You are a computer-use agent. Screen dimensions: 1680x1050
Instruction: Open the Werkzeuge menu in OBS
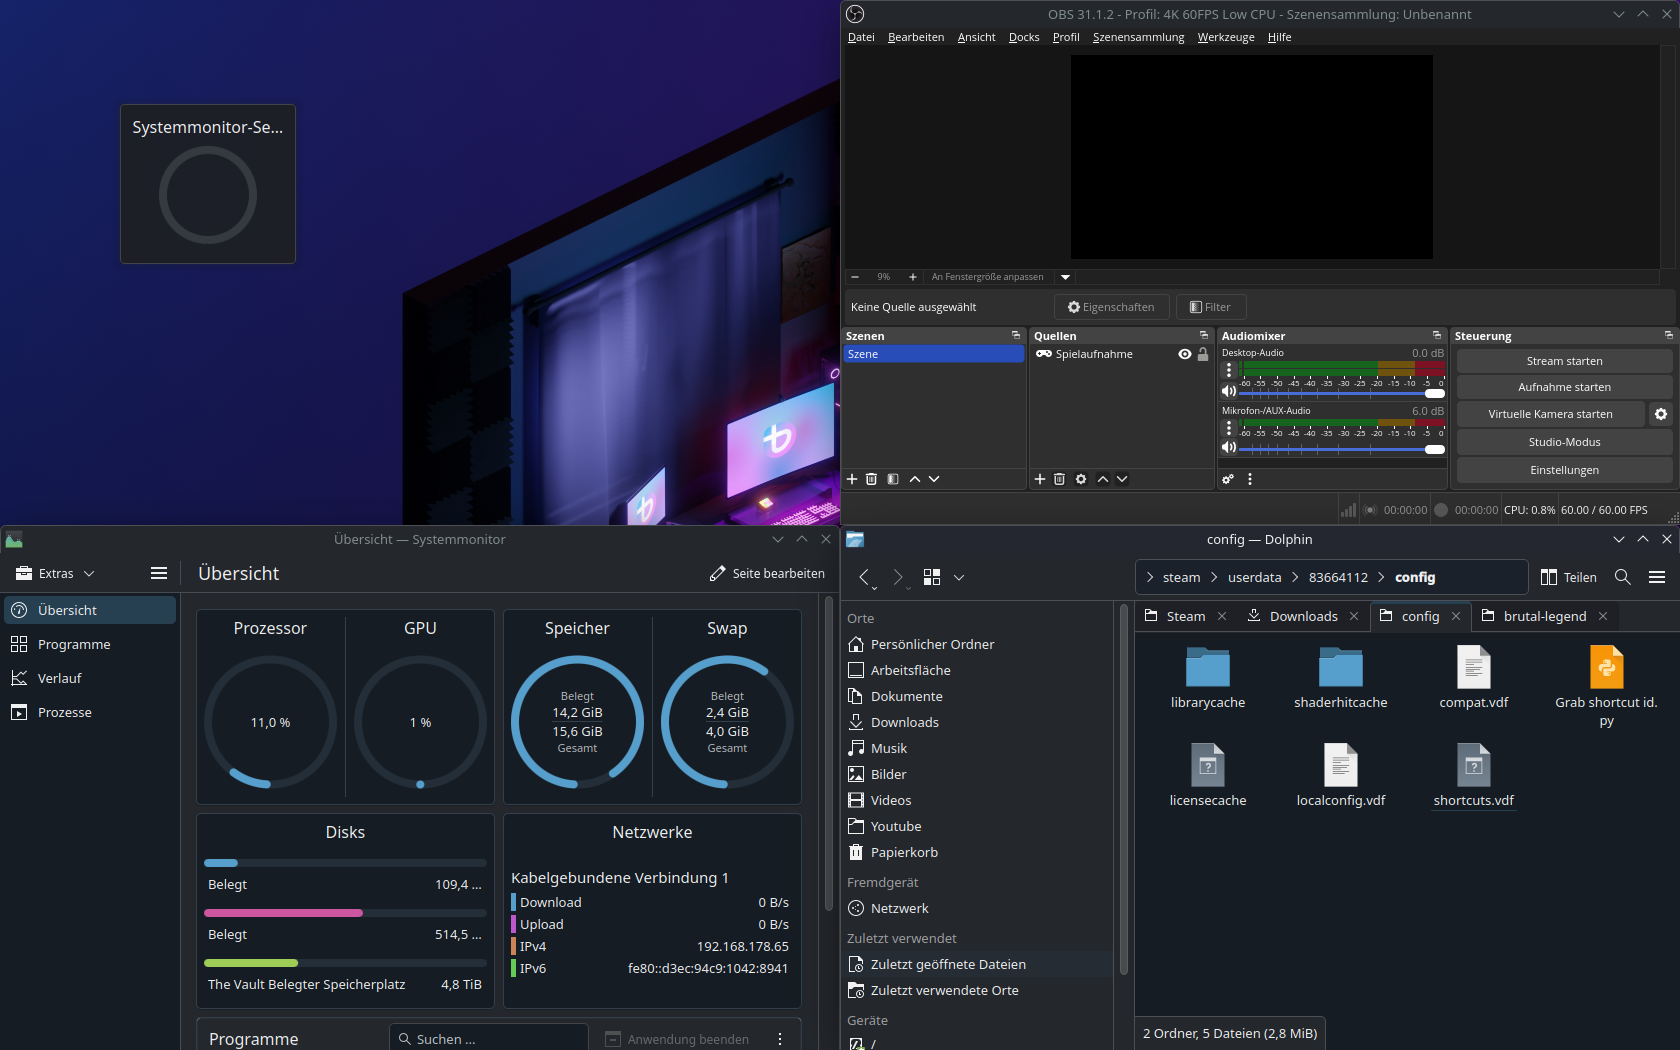tap(1225, 37)
